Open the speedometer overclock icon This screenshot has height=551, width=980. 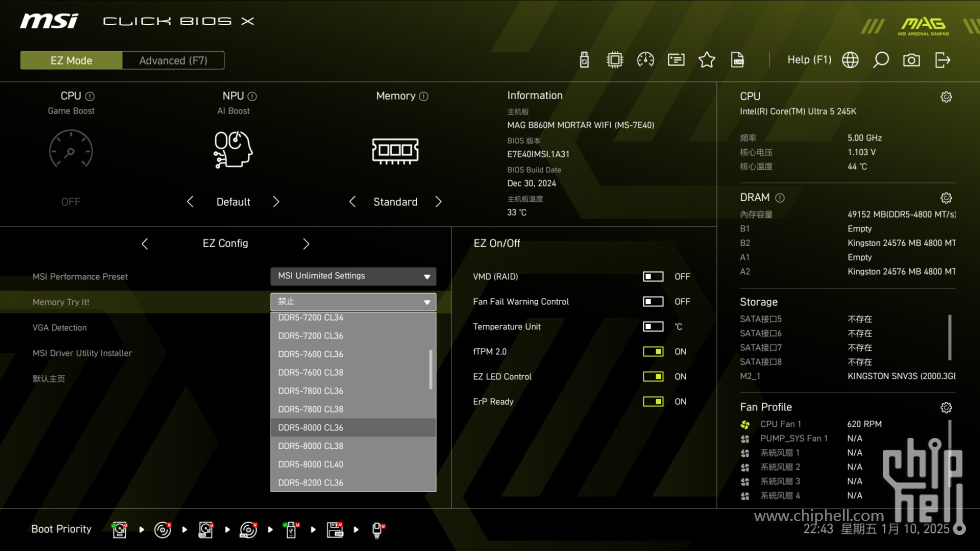(x=646, y=60)
